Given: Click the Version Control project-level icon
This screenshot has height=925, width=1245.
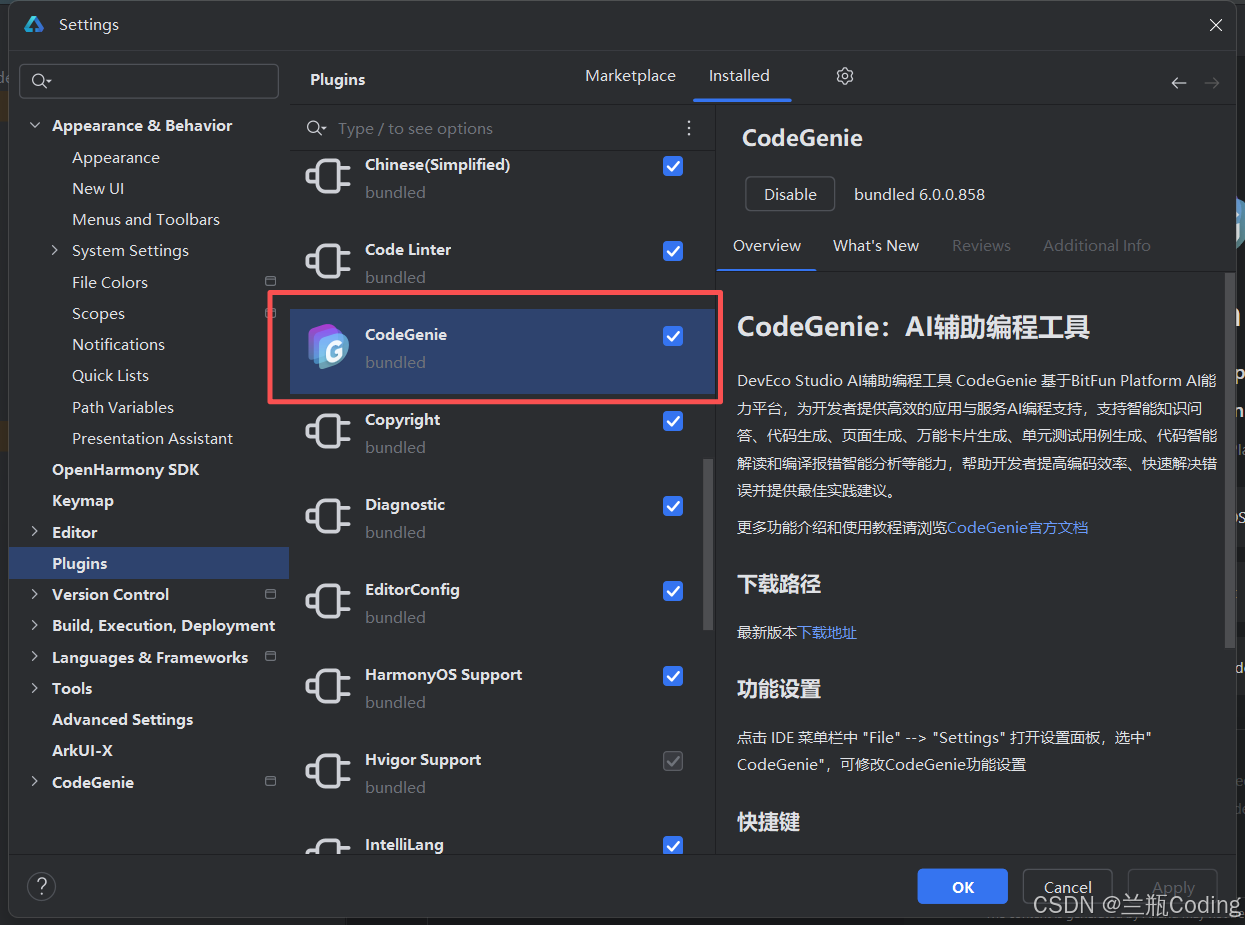Looking at the screenshot, I should [270, 594].
